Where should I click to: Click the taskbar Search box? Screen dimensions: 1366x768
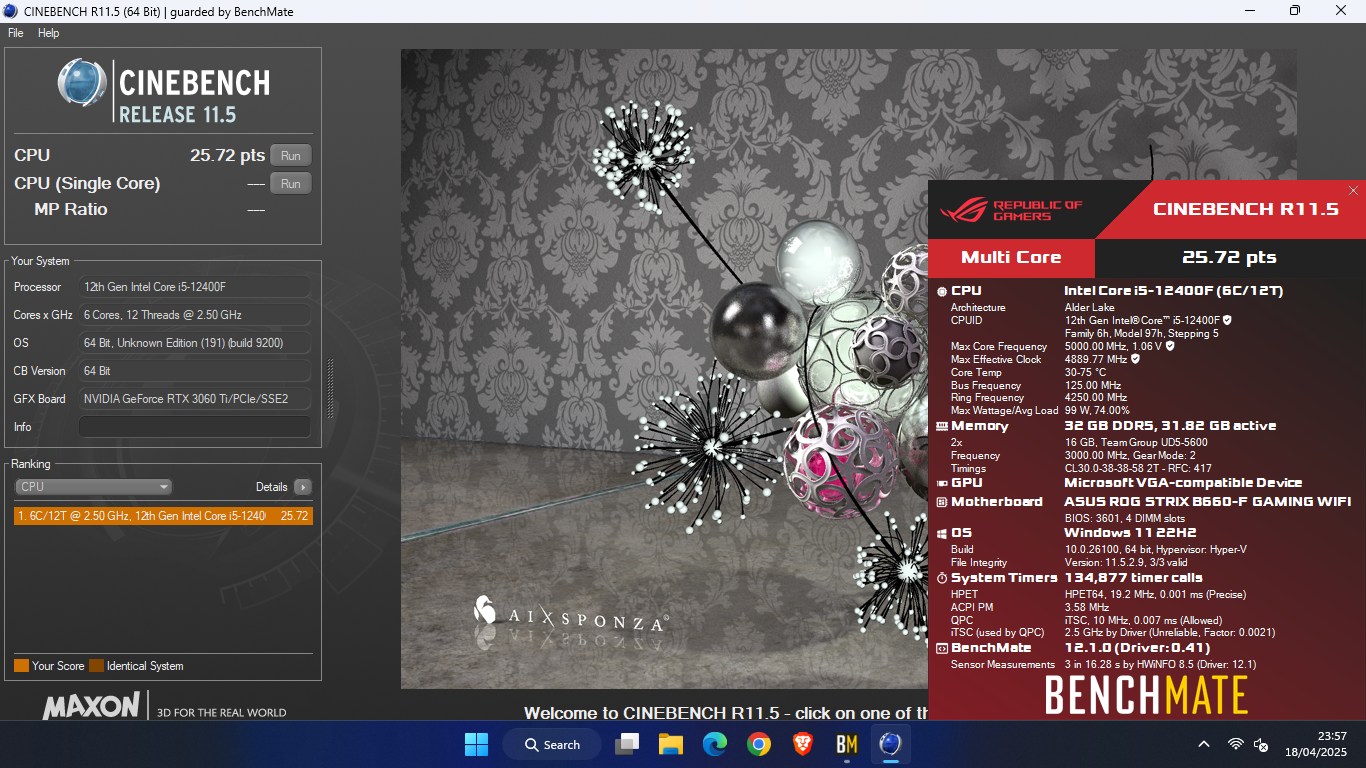click(551, 744)
